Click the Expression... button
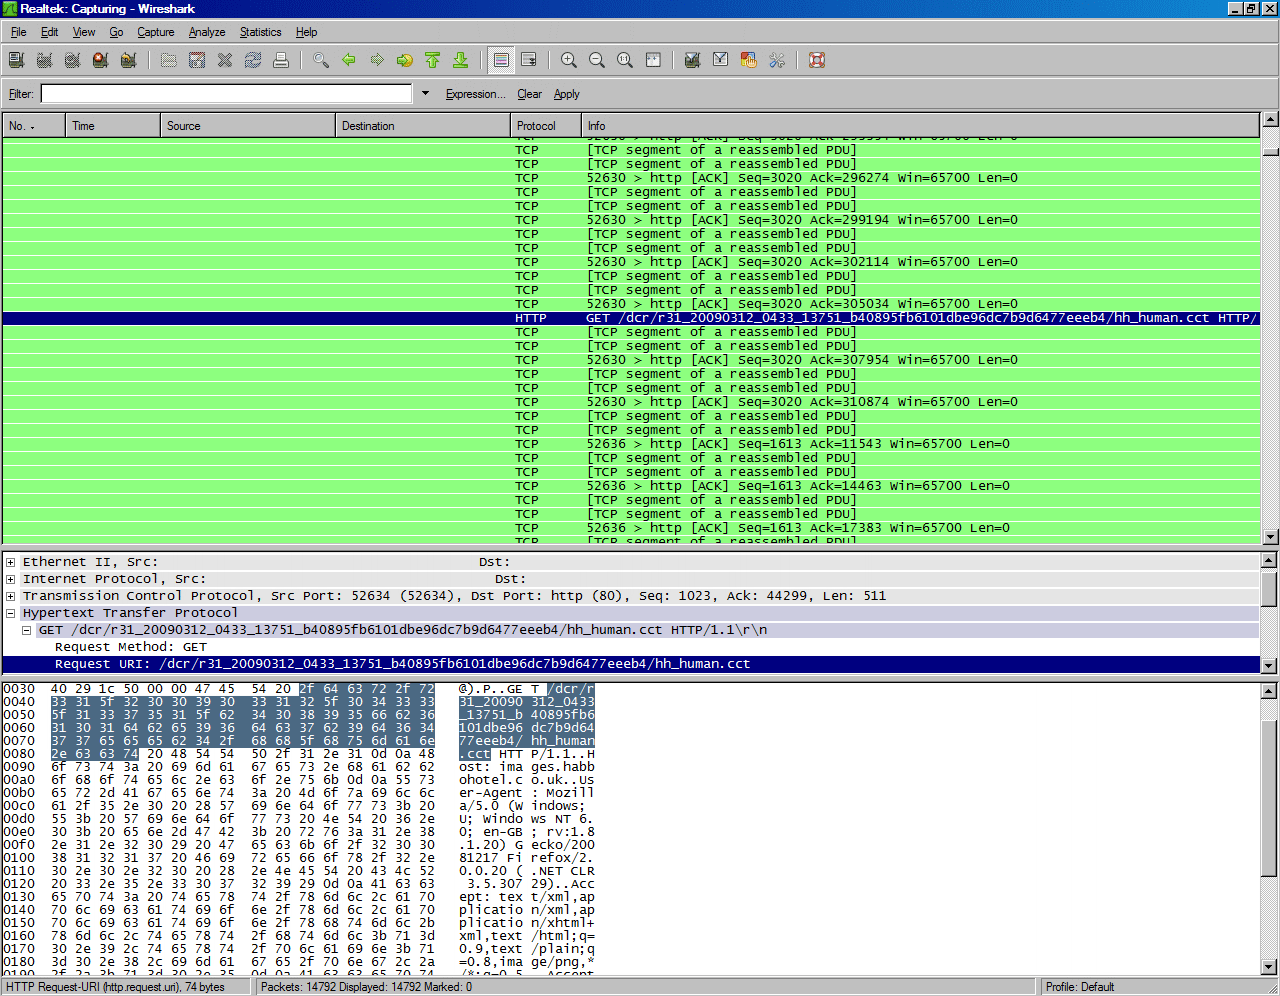The image size is (1280, 996). click(x=476, y=94)
